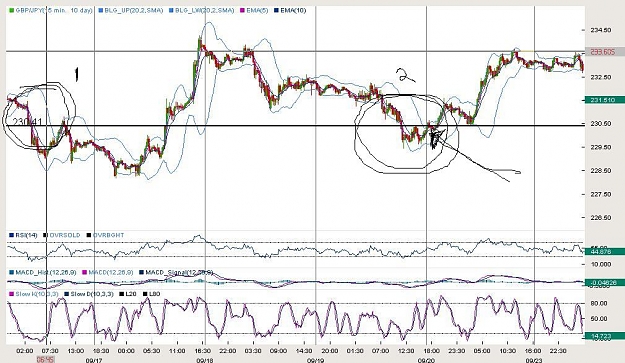Viewport: 625px width, 363px height.
Task: Click the 14:30 time axis label
Action: pos(304,351)
